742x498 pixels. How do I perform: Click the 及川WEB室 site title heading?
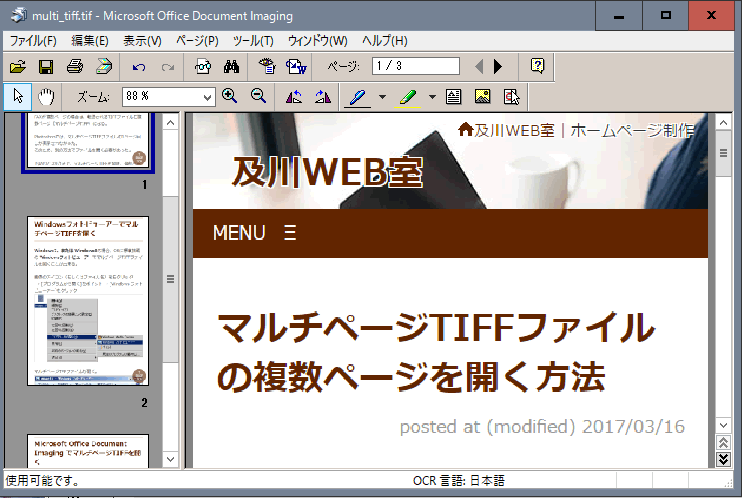[327, 172]
